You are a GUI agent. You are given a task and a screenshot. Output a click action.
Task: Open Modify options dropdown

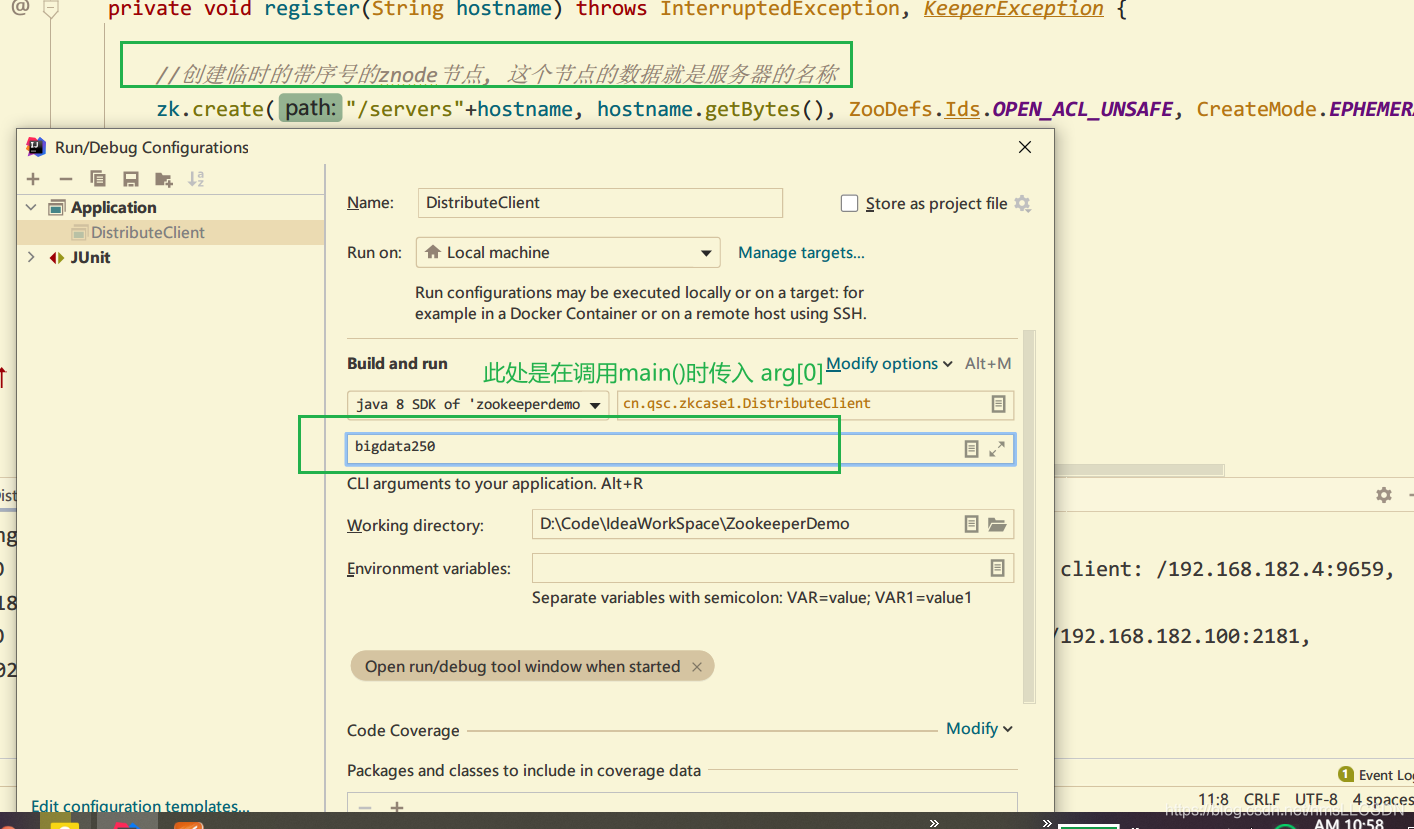pyautogui.click(x=889, y=363)
